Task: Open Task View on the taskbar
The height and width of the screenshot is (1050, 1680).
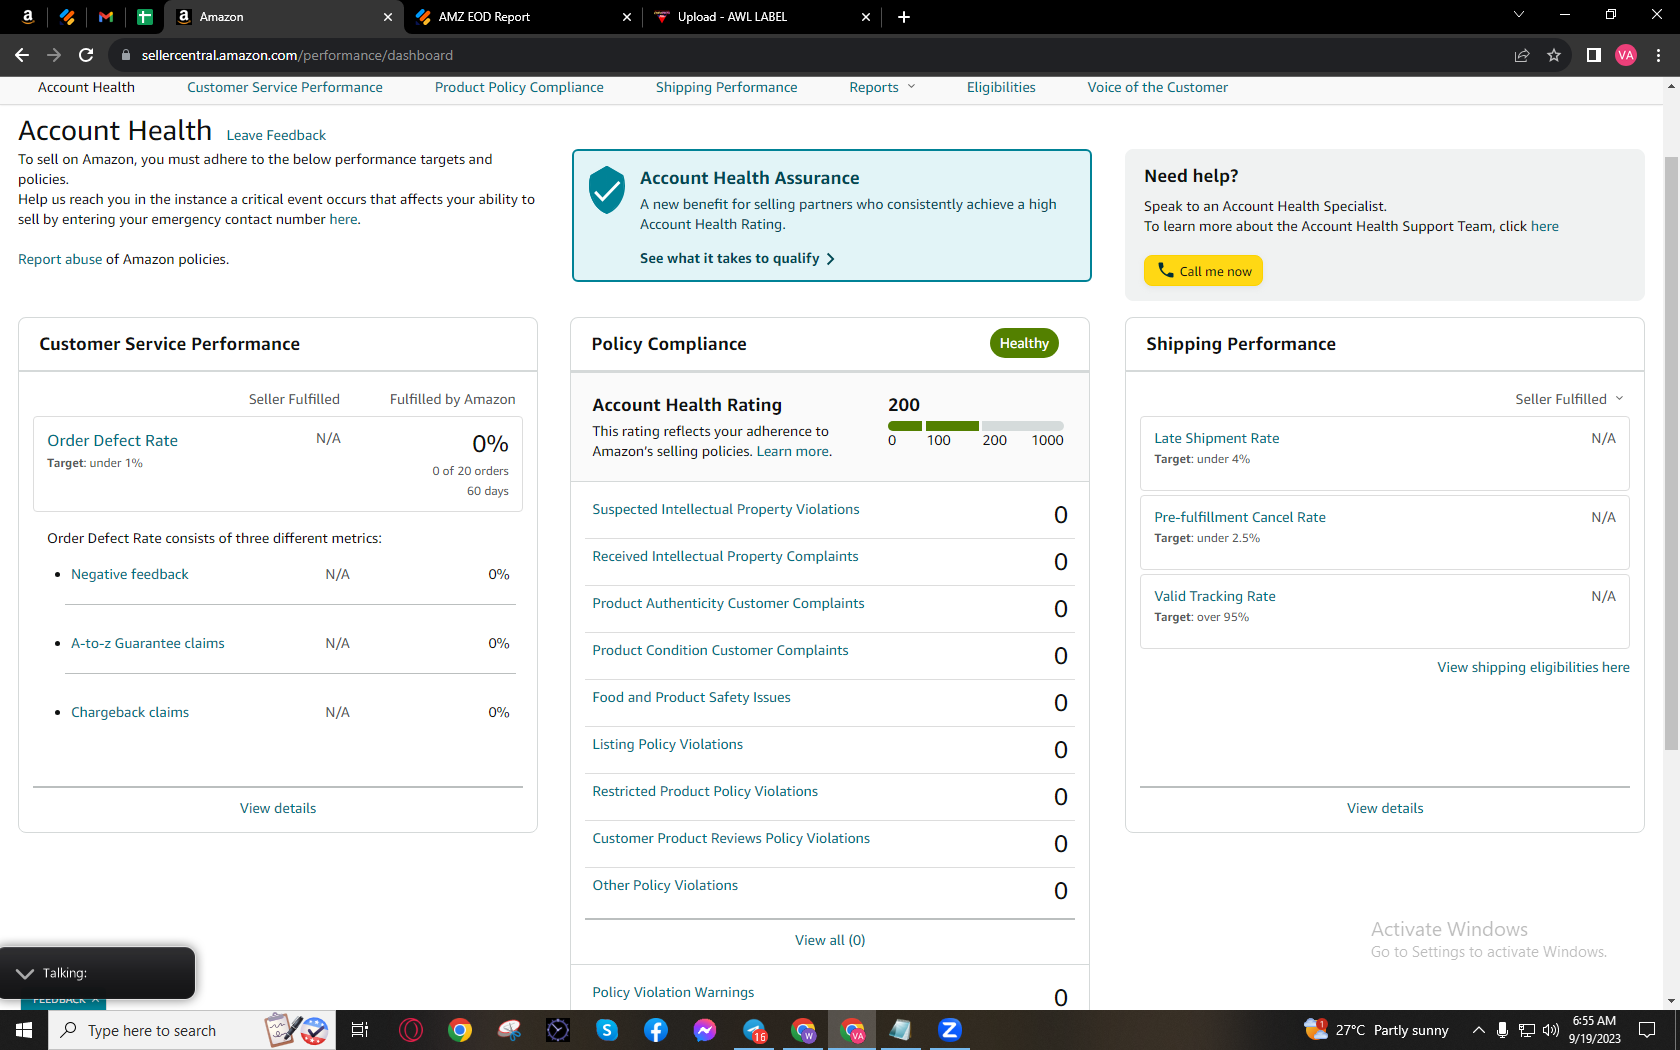Action: tap(360, 1030)
